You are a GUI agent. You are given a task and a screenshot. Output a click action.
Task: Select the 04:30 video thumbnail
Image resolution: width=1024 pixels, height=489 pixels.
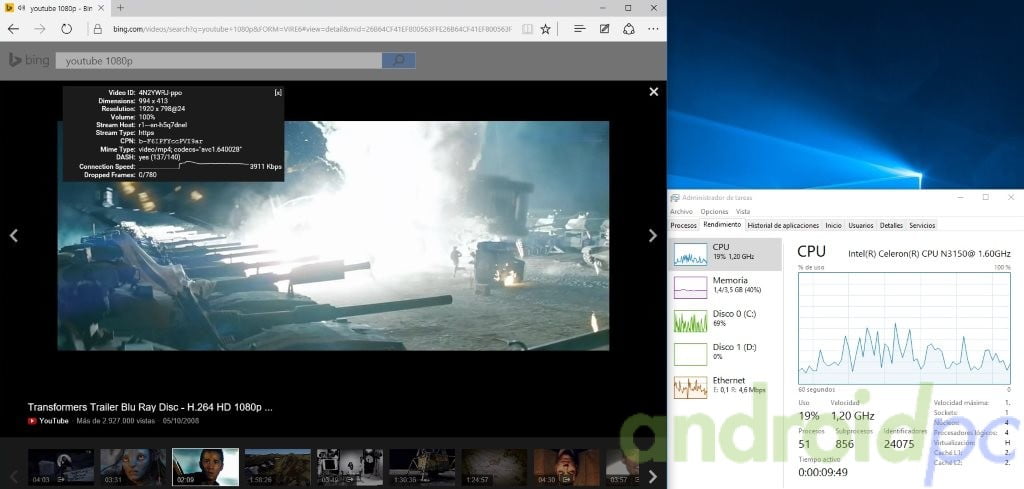click(x=567, y=467)
